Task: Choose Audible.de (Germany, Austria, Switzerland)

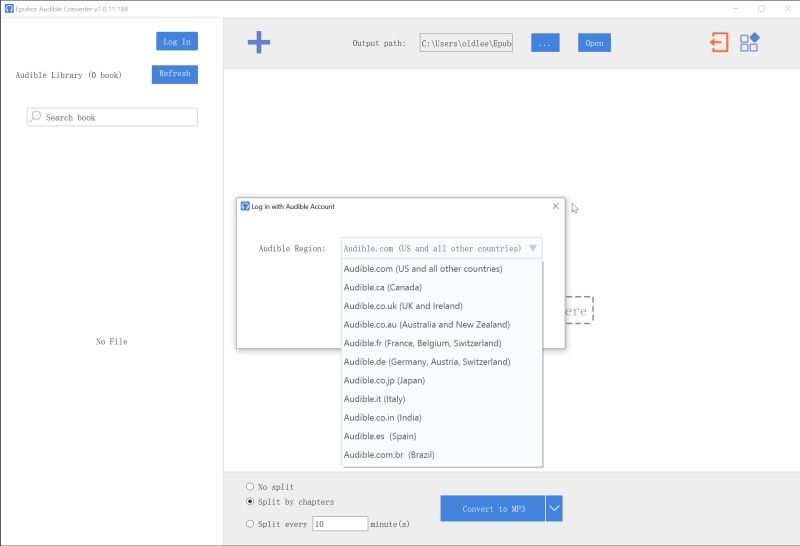Action: click(x=442, y=362)
